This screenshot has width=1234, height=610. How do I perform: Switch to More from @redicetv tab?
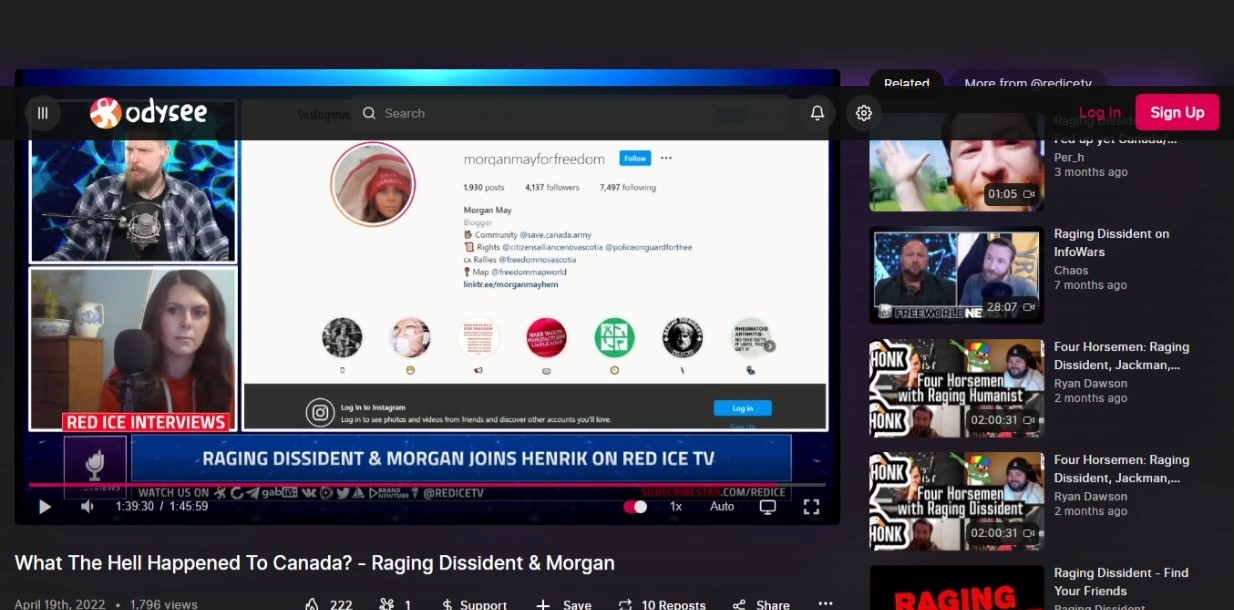(x=1028, y=83)
